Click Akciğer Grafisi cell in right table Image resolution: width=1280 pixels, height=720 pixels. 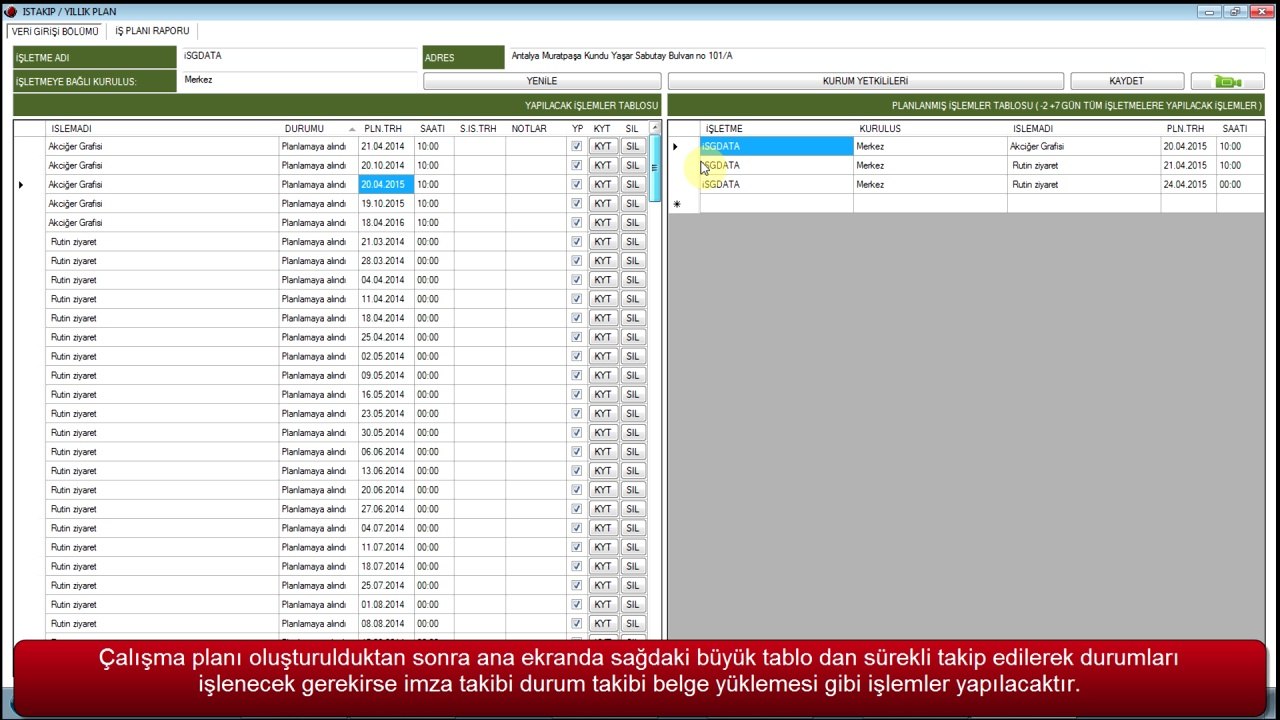pyautogui.click(x=1084, y=146)
